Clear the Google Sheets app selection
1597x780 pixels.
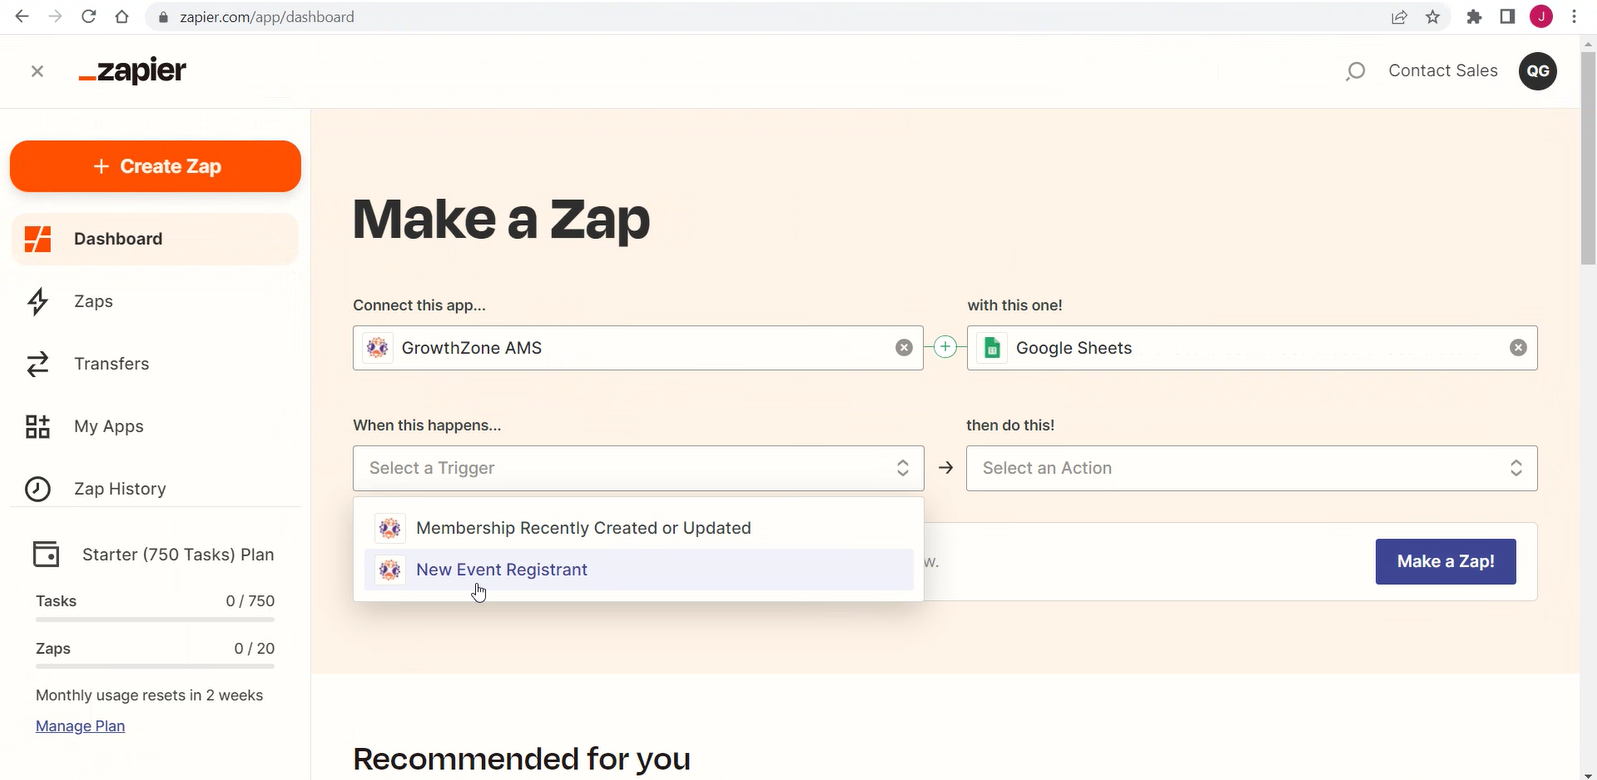[x=1518, y=348]
